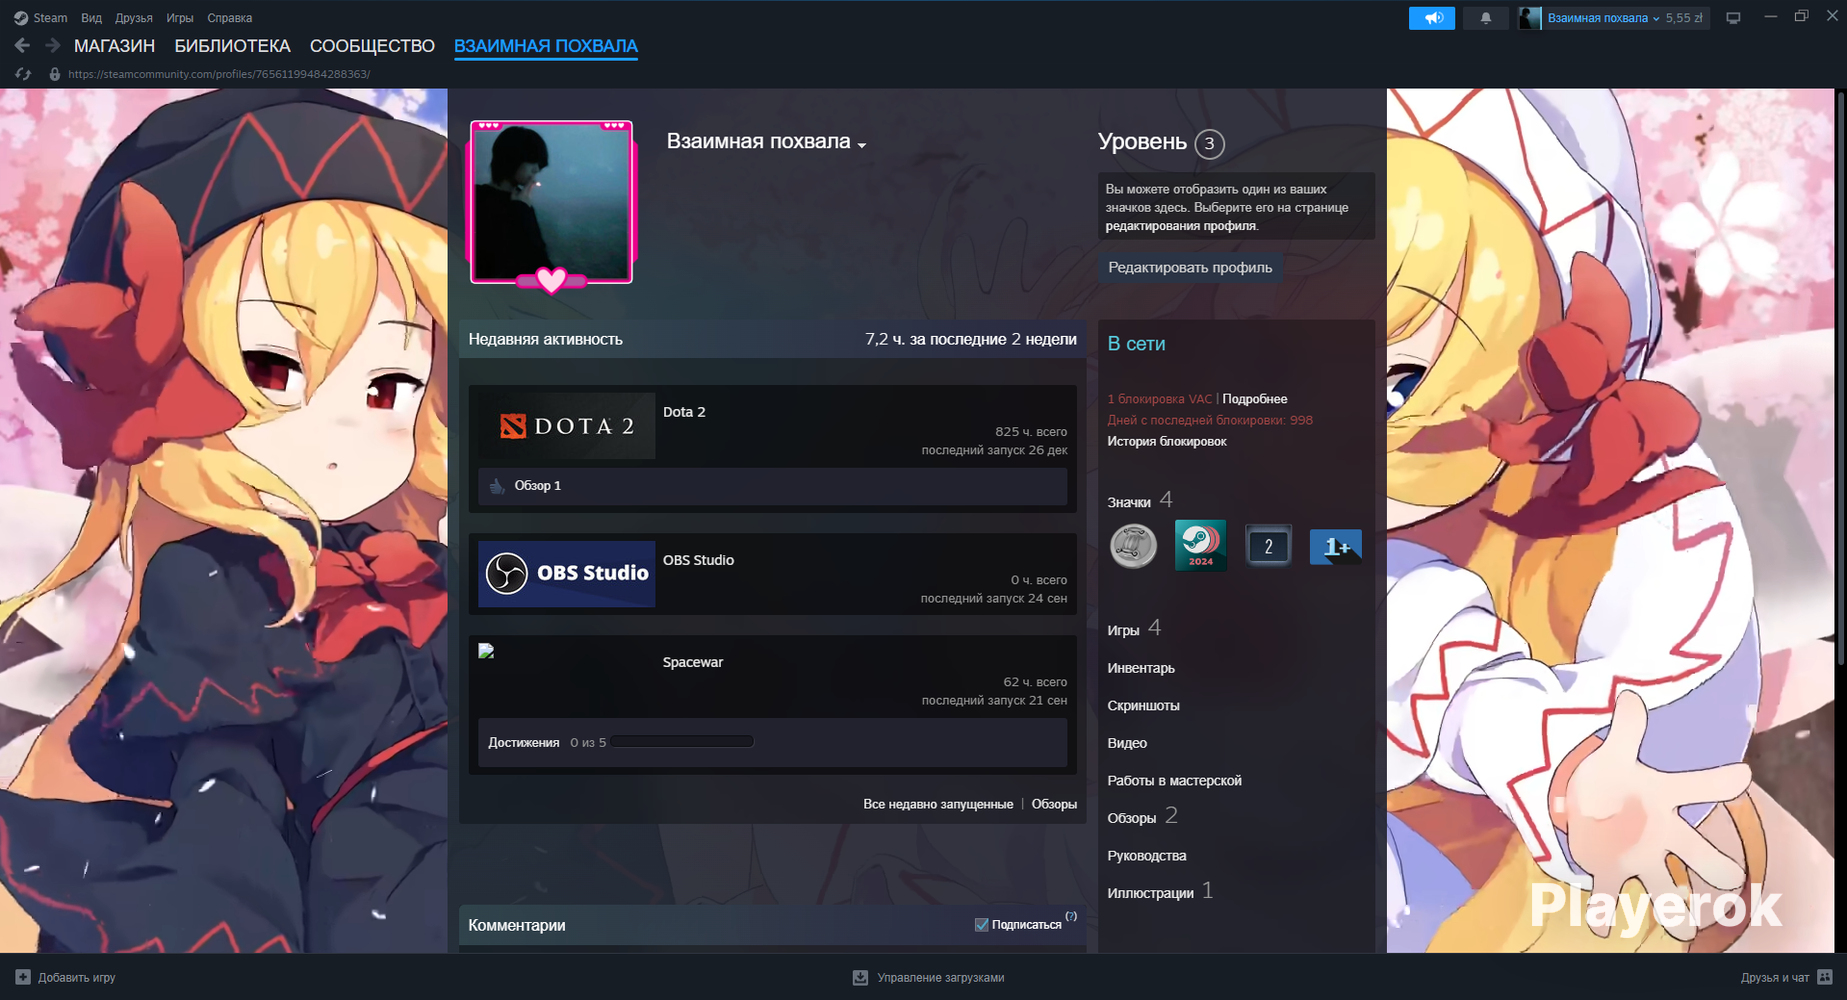Open announcements via the megaphone button
The height and width of the screenshot is (1000, 1847).
click(1432, 18)
